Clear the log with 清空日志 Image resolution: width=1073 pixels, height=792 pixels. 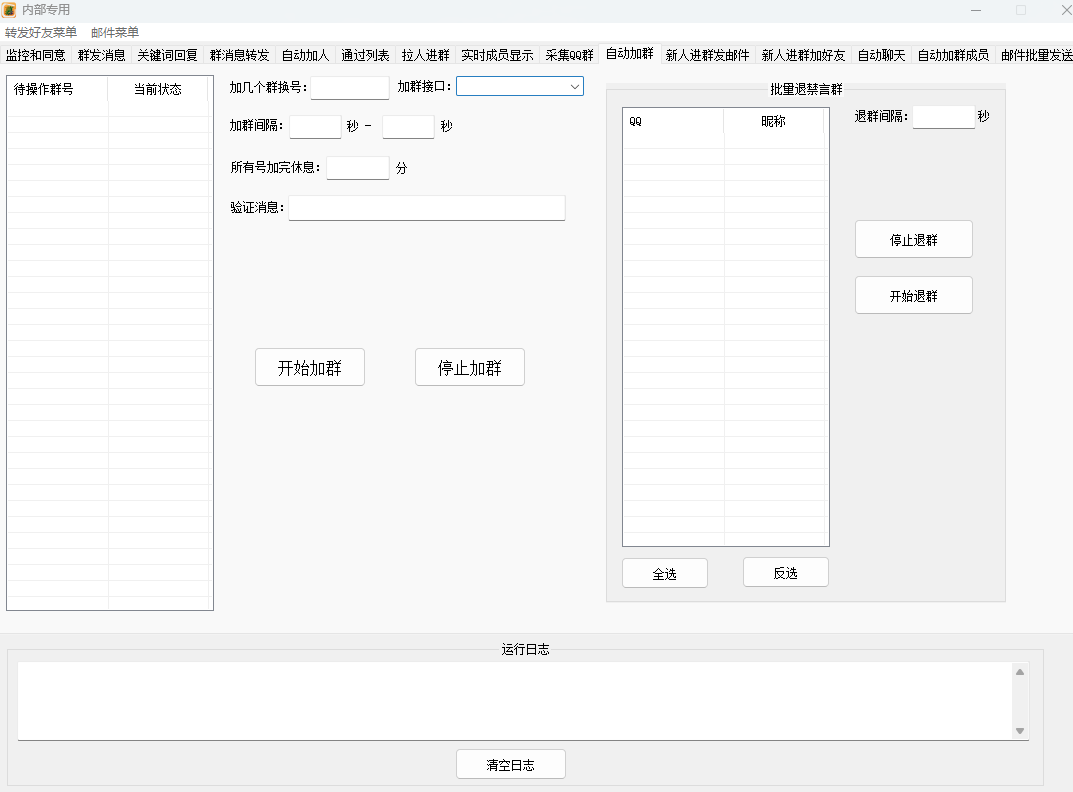click(510, 765)
